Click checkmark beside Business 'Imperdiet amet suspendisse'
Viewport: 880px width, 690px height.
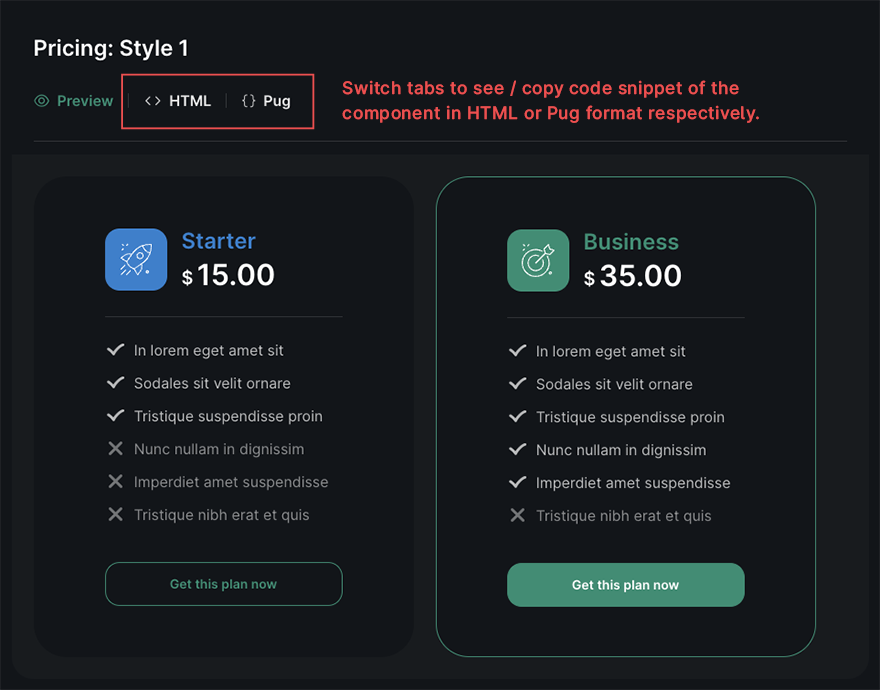[x=517, y=483]
